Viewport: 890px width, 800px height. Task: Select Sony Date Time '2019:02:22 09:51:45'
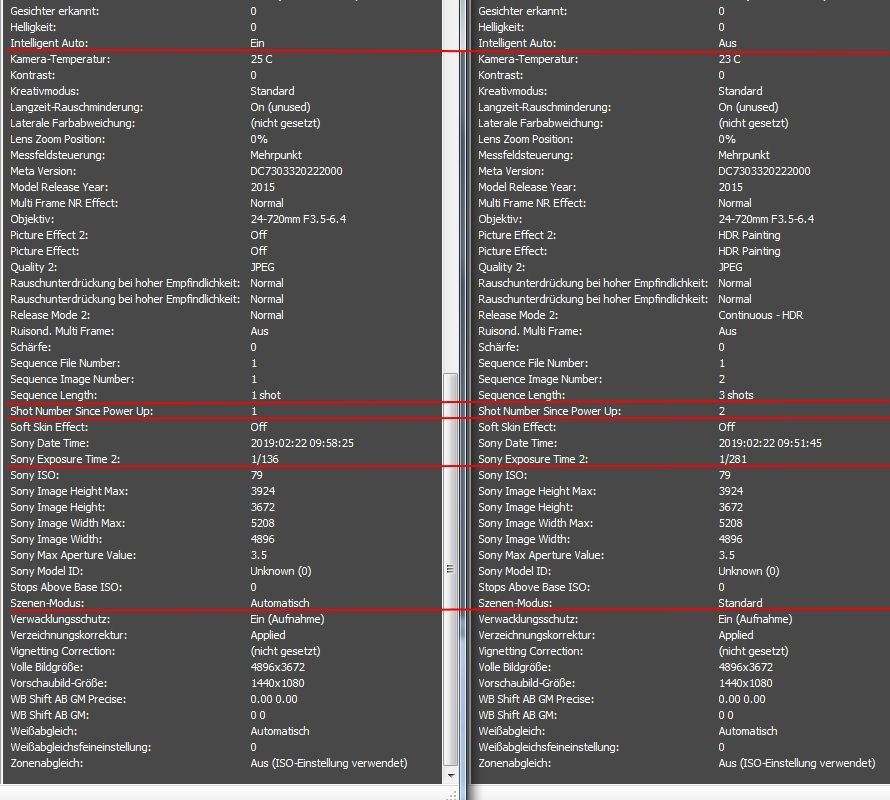coord(769,443)
